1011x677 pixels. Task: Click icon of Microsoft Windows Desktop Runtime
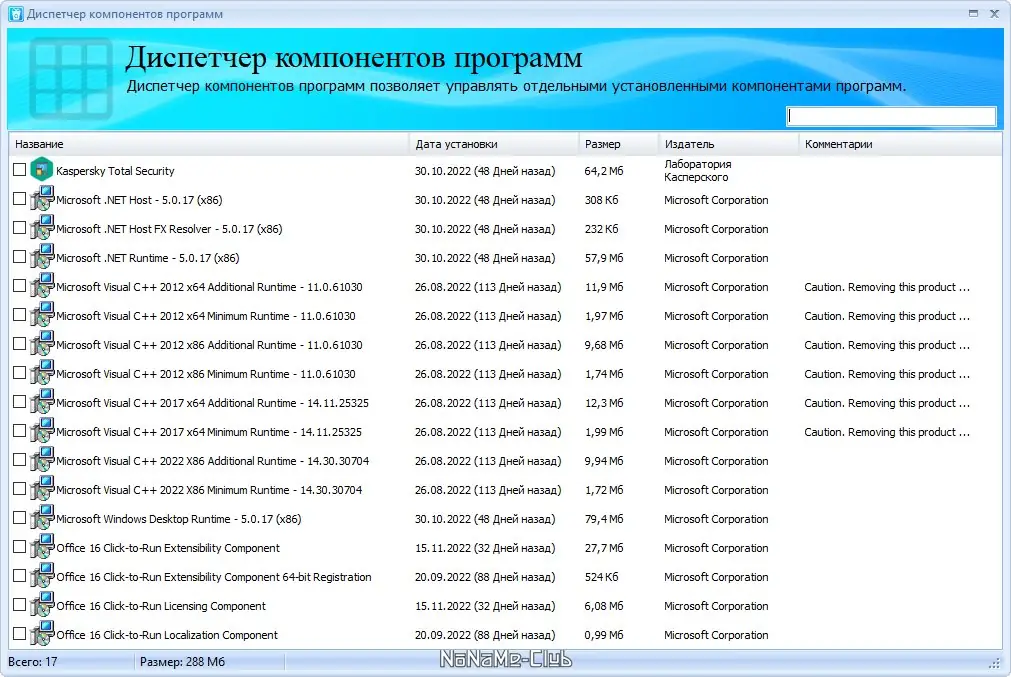point(42,518)
